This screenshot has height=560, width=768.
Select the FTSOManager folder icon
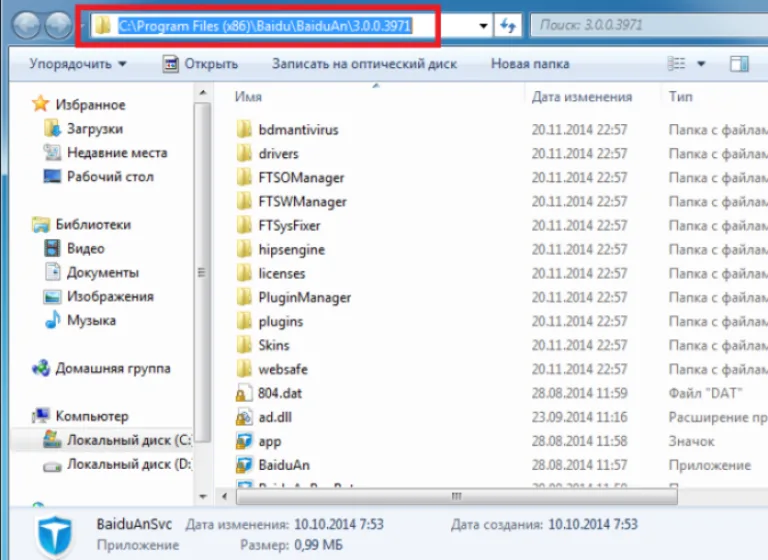click(244, 177)
